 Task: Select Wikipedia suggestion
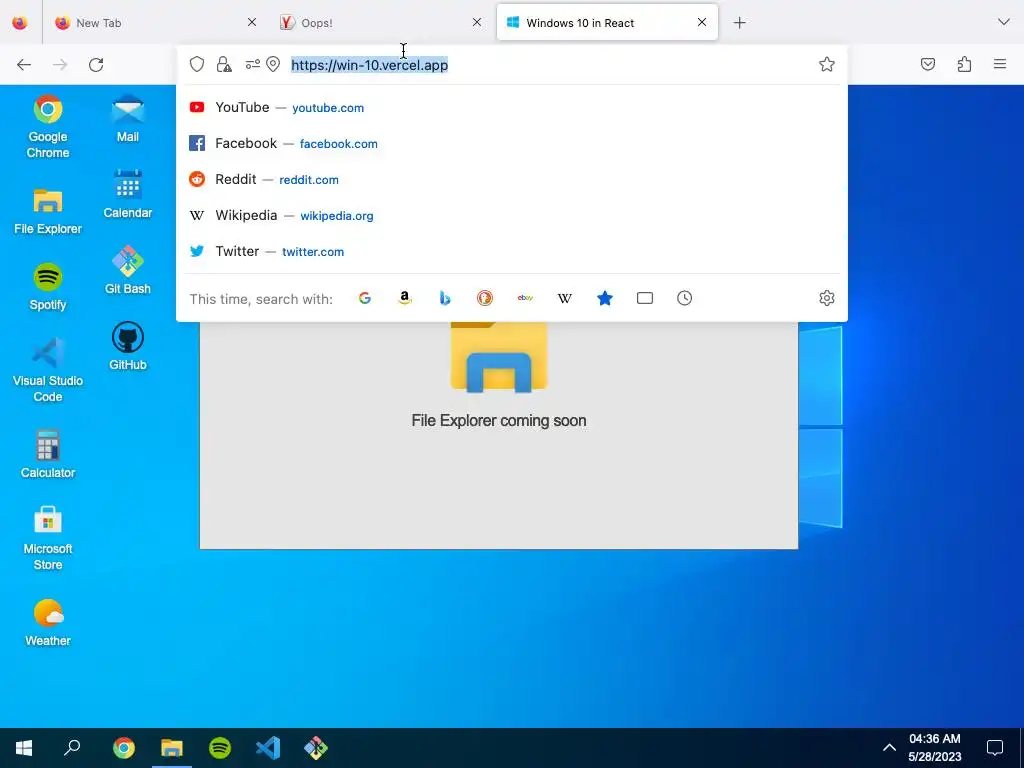click(512, 215)
